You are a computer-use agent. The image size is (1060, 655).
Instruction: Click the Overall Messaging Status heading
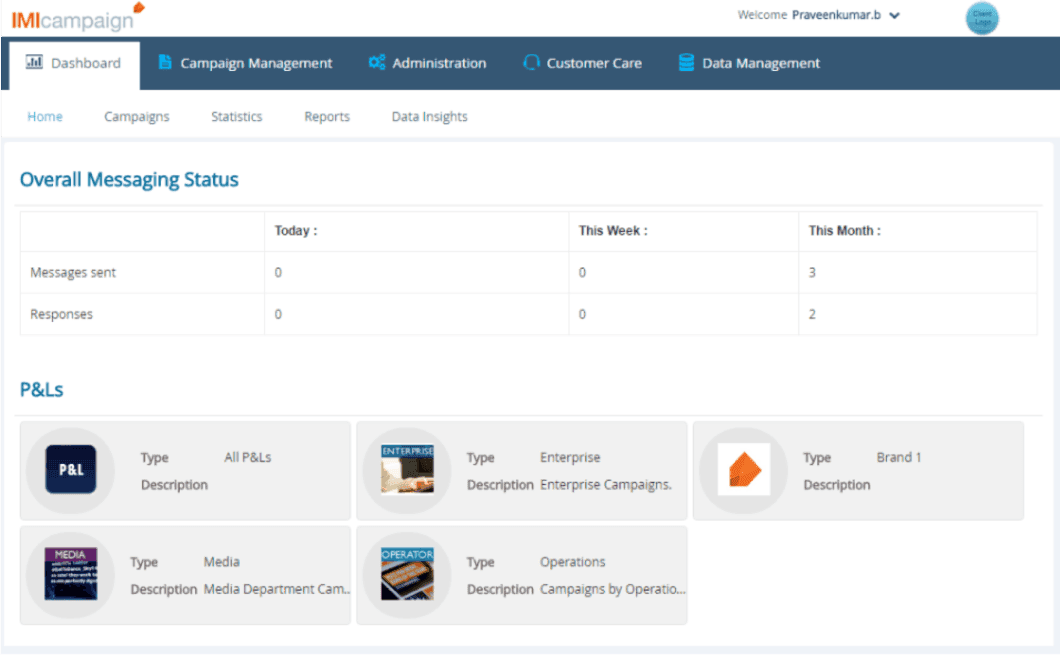tap(129, 180)
